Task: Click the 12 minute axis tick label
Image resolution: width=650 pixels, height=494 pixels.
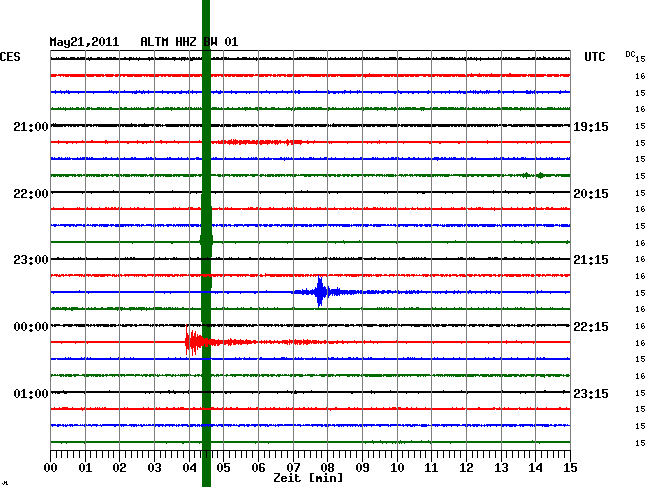Action: 466,468
